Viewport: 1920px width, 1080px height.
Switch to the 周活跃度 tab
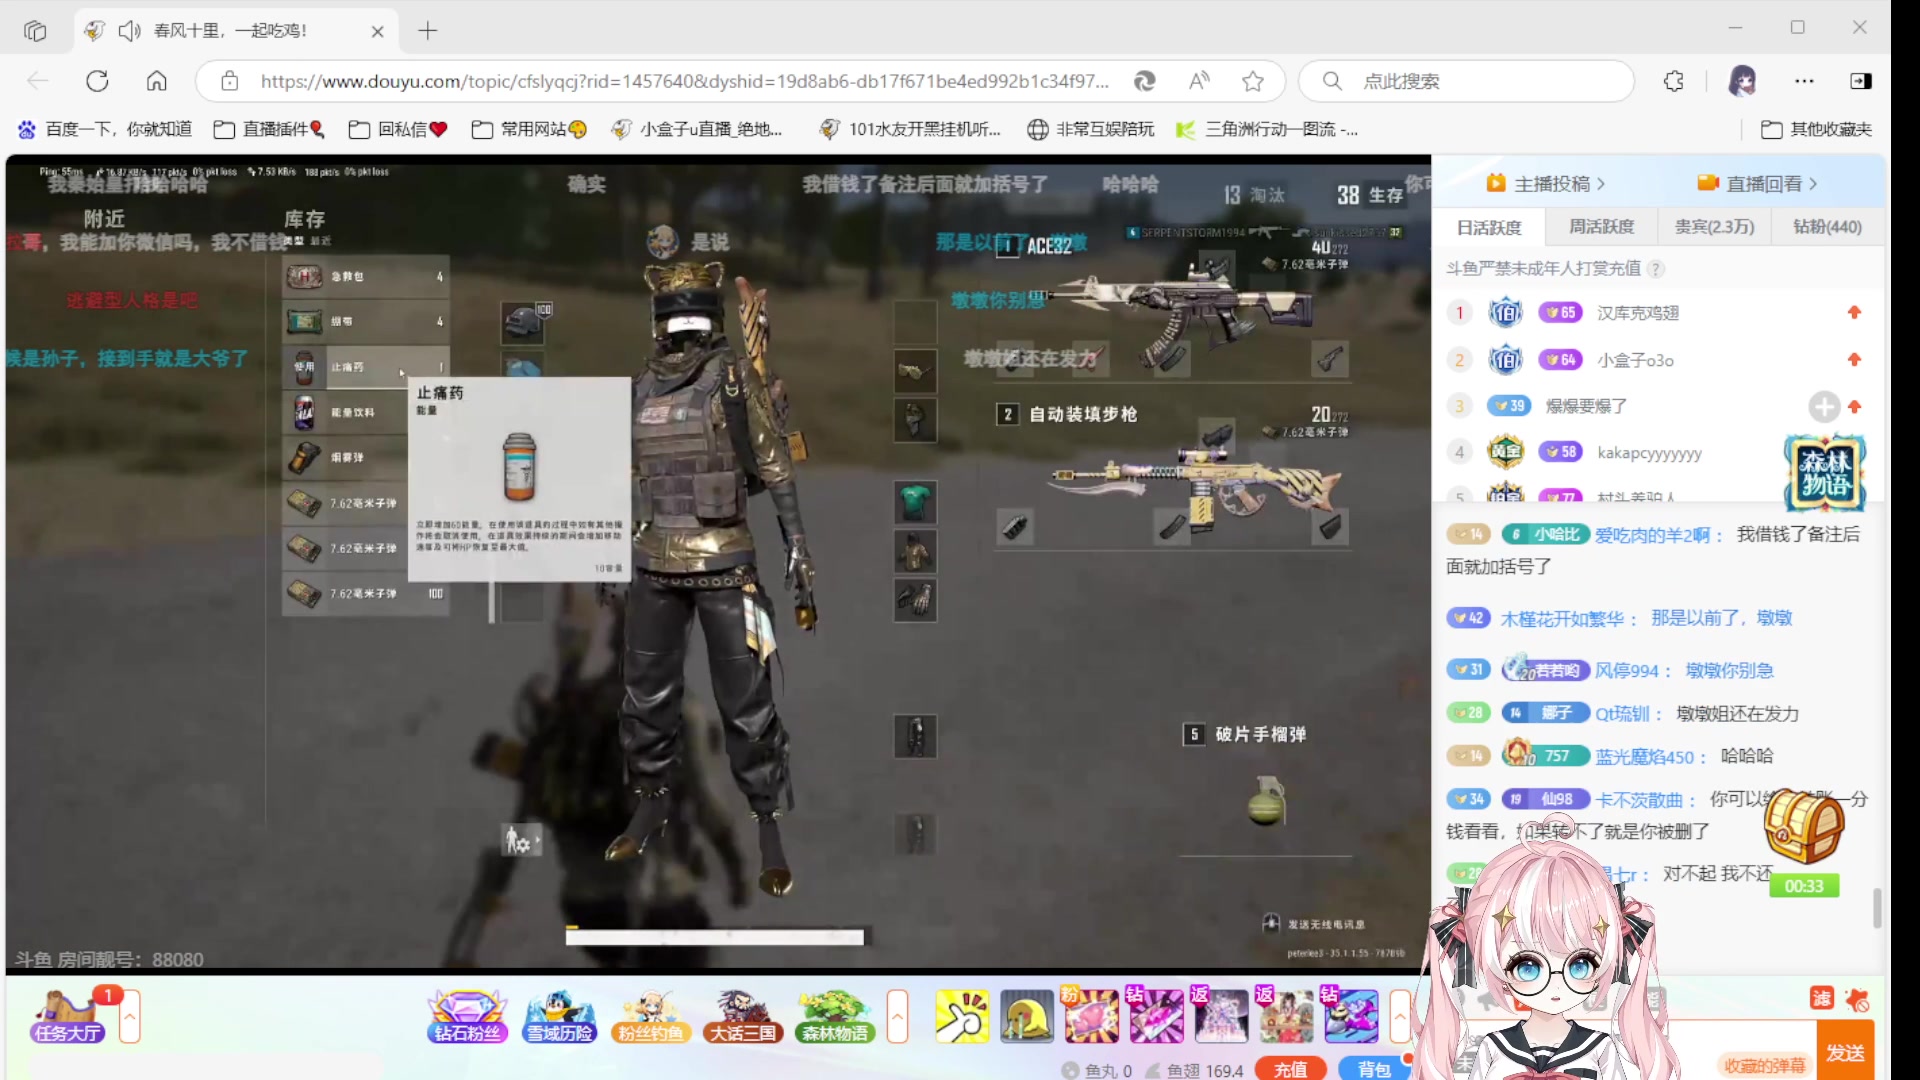pyautogui.click(x=1601, y=227)
